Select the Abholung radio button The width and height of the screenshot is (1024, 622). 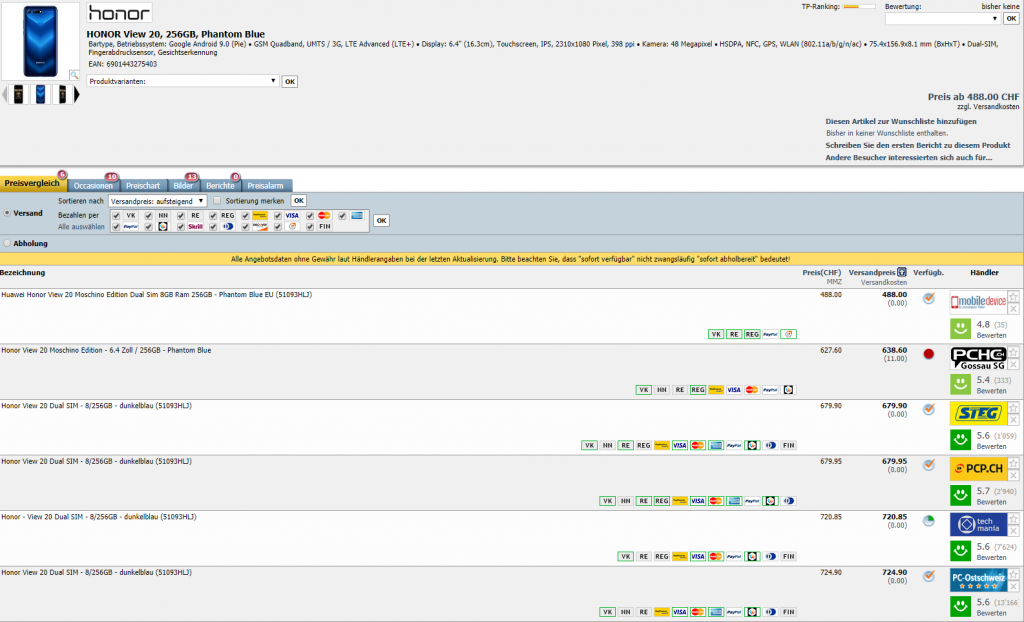point(7,243)
